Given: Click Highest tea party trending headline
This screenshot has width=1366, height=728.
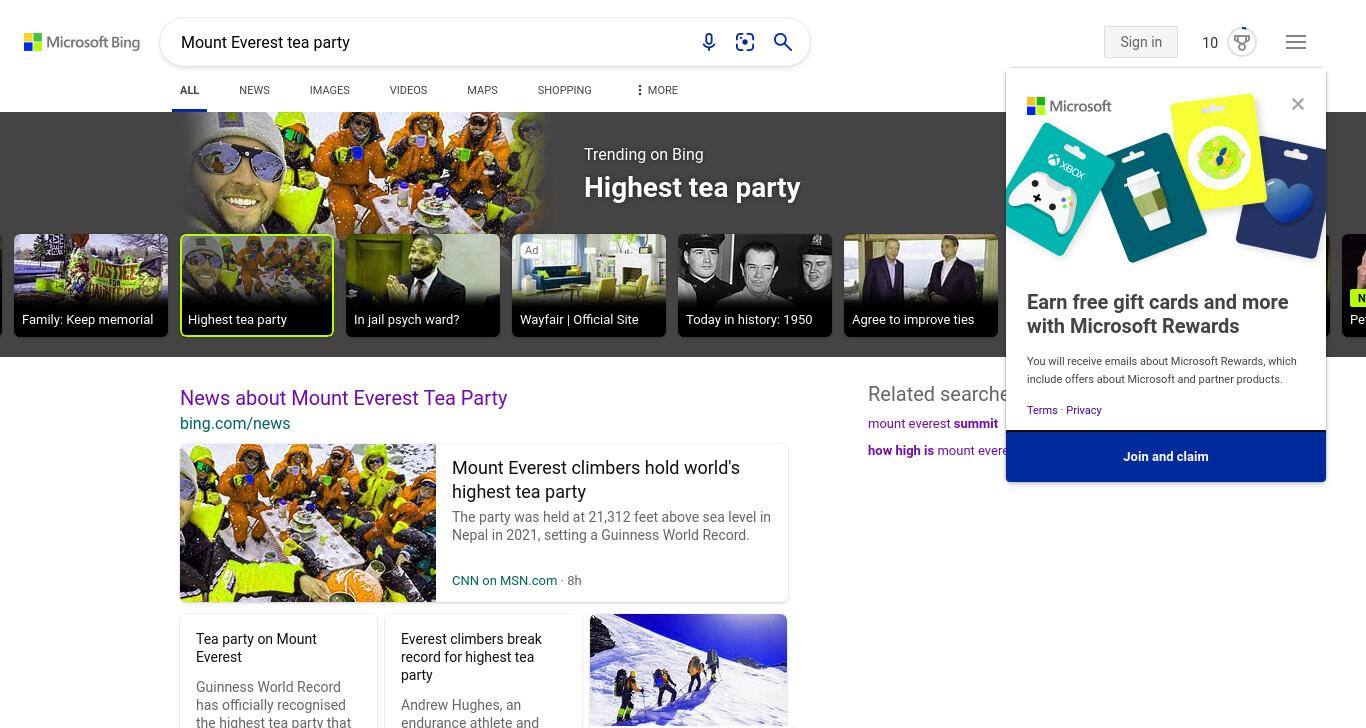Looking at the screenshot, I should (692, 188).
